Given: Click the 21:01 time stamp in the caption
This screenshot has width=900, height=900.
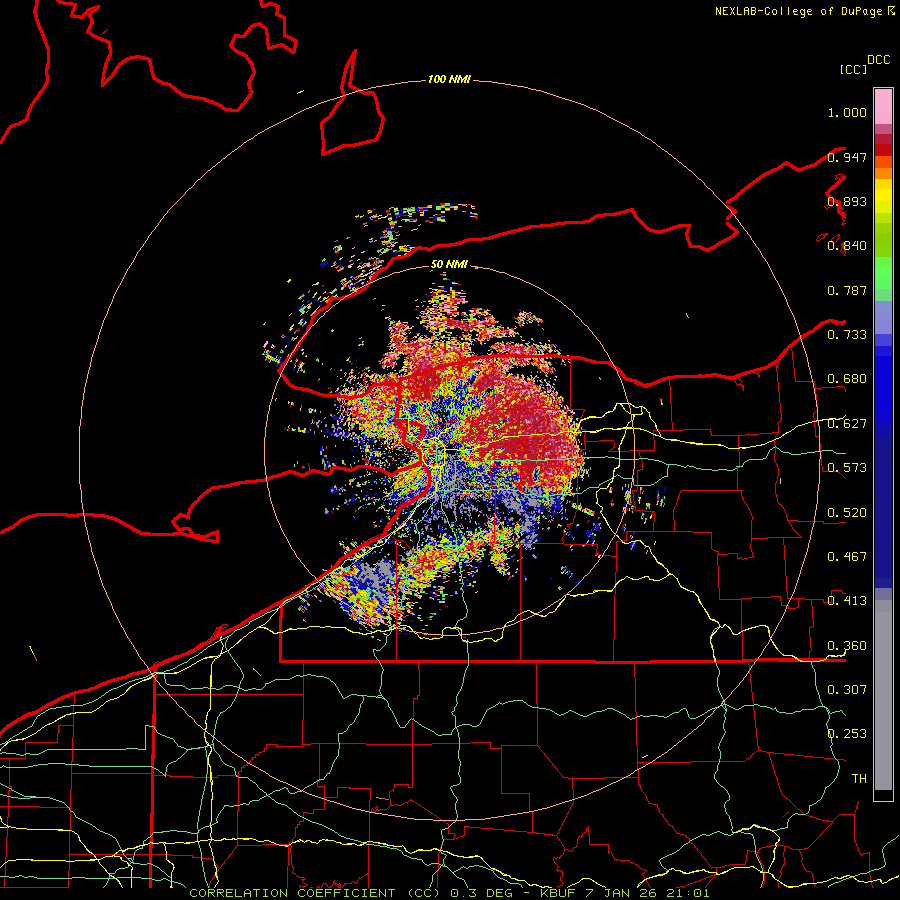Looking at the screenshot, I should click(x=688, y=893).
